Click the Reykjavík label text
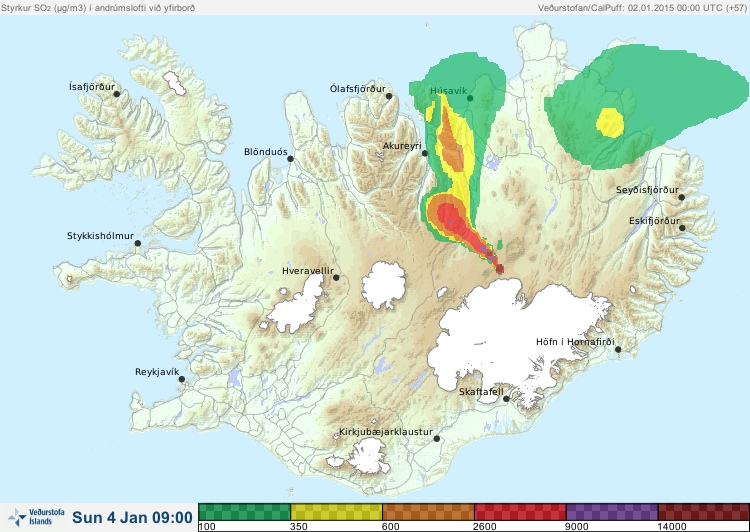750x532 pixels. tap(157, 372)
